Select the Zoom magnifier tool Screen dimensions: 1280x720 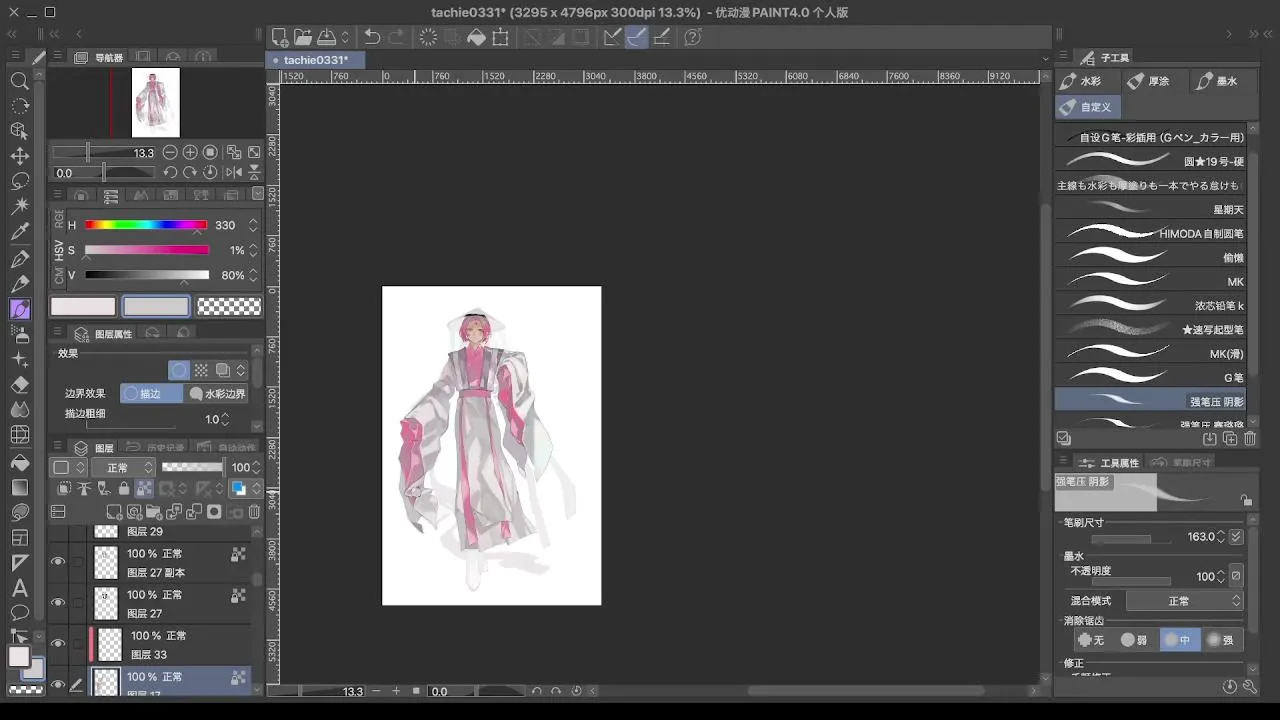tap(19, 81)
